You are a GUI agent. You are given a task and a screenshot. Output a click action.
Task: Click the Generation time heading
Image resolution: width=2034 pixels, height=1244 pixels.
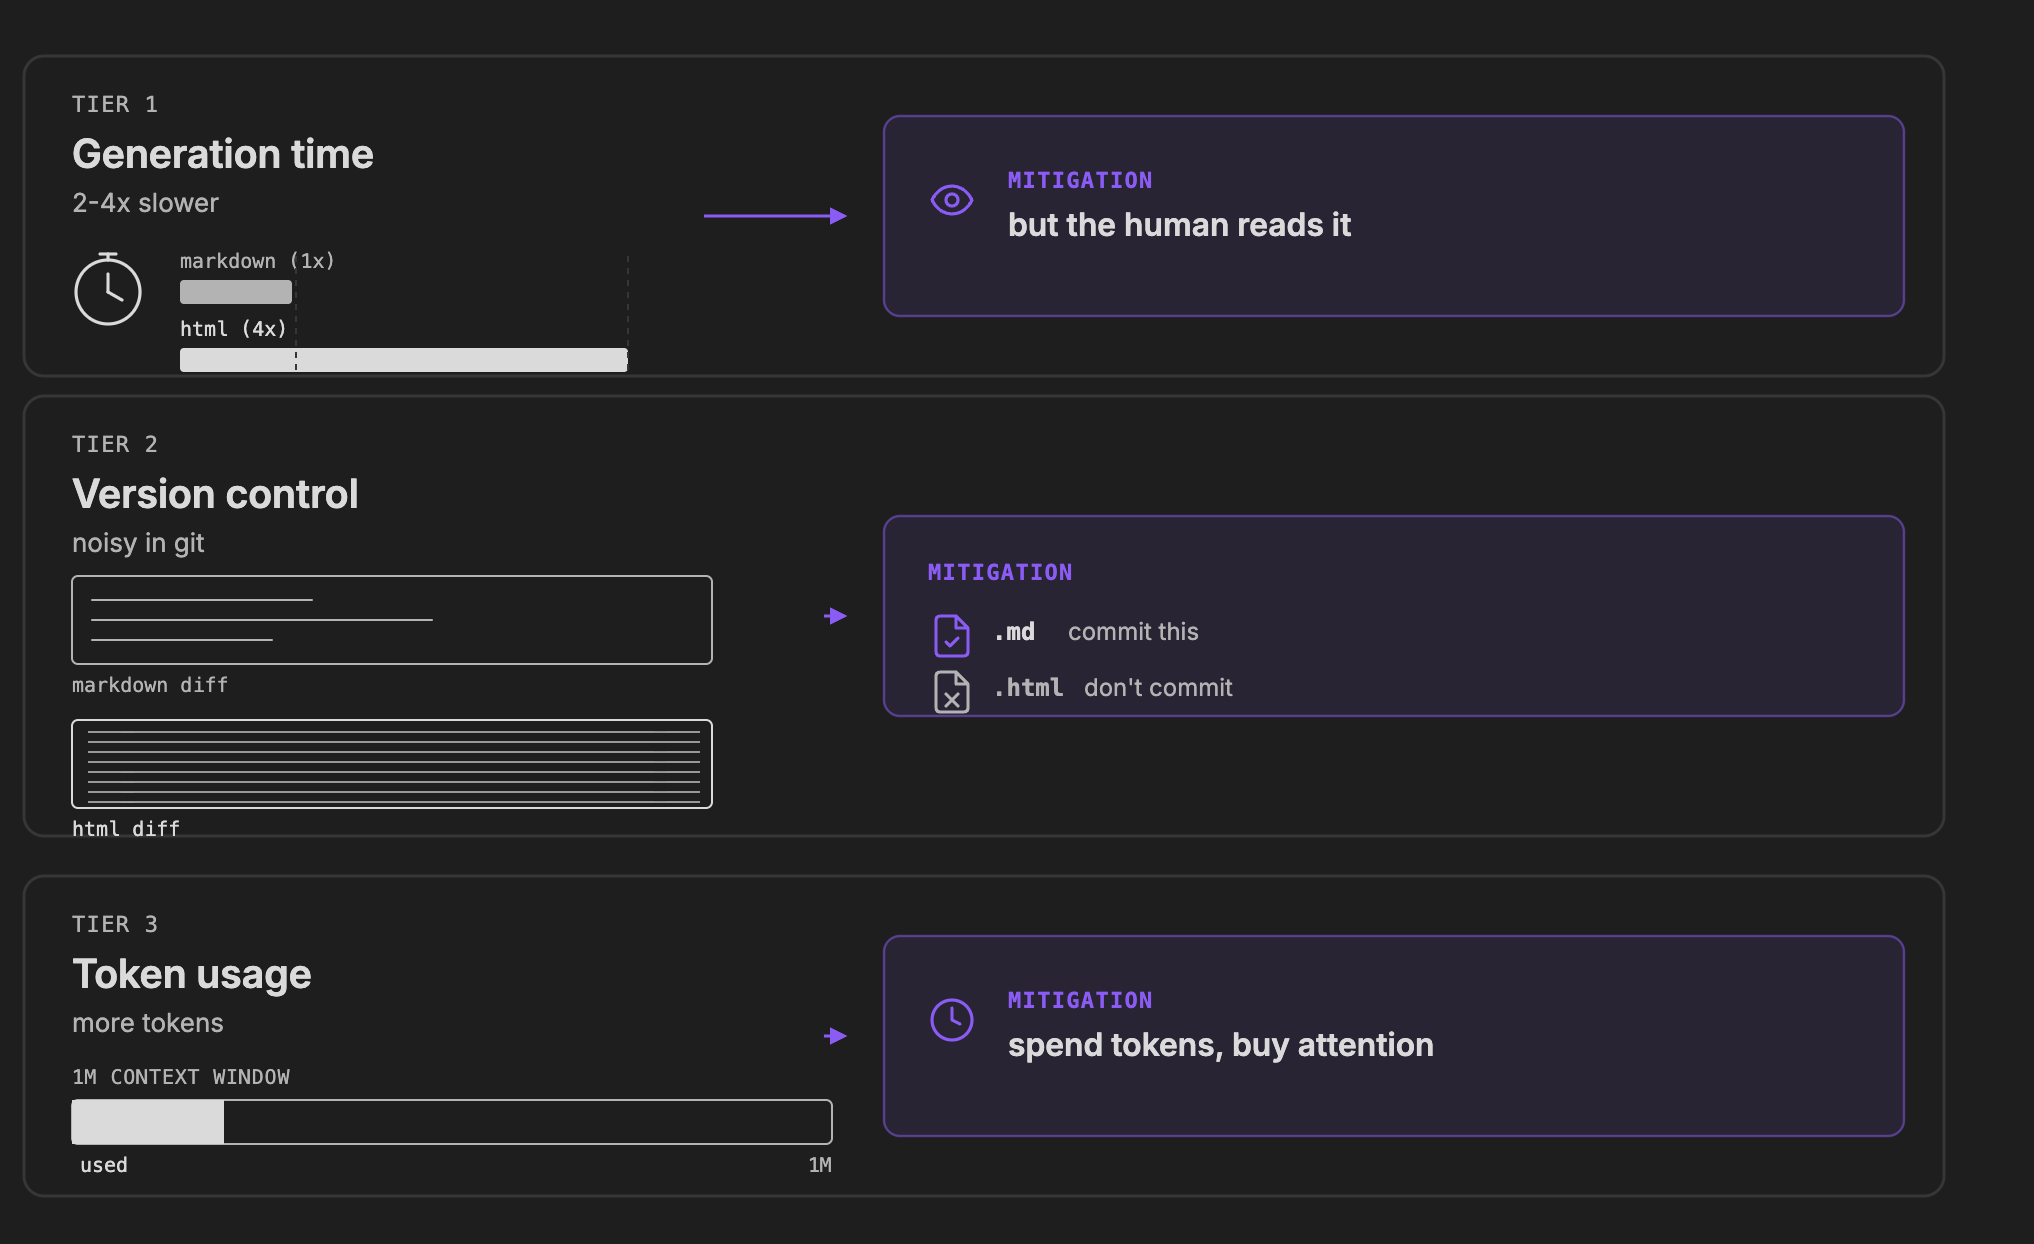(223, 154)
